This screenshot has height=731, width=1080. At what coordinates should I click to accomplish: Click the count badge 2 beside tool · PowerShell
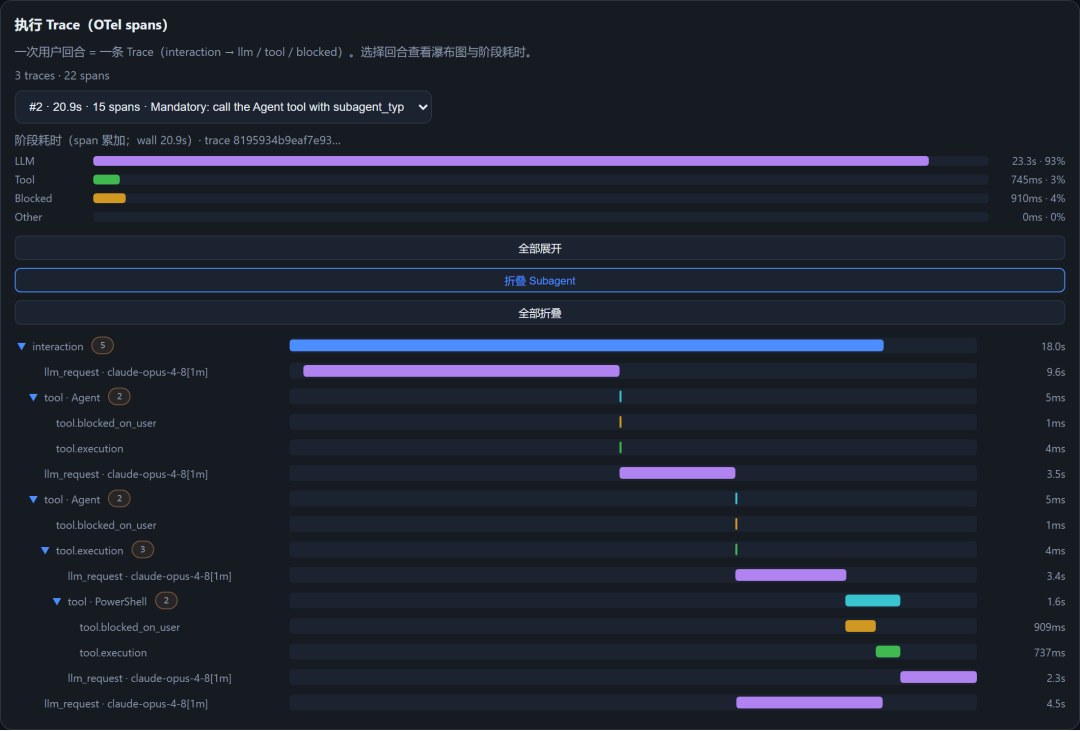click(166, 600)
